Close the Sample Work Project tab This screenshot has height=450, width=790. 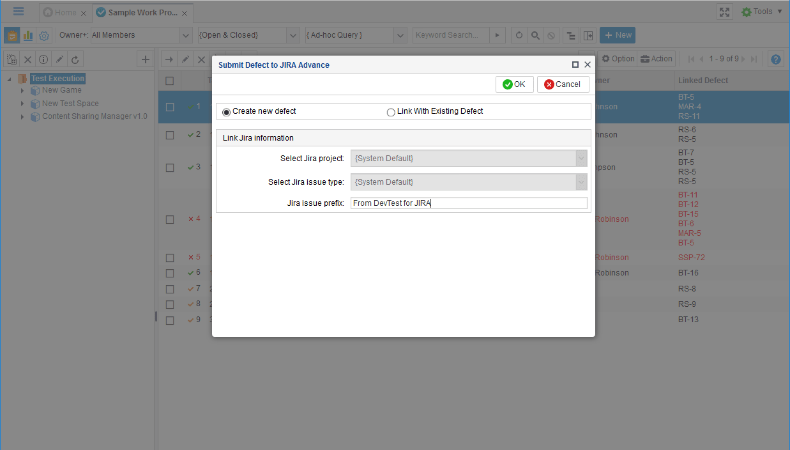184,13
